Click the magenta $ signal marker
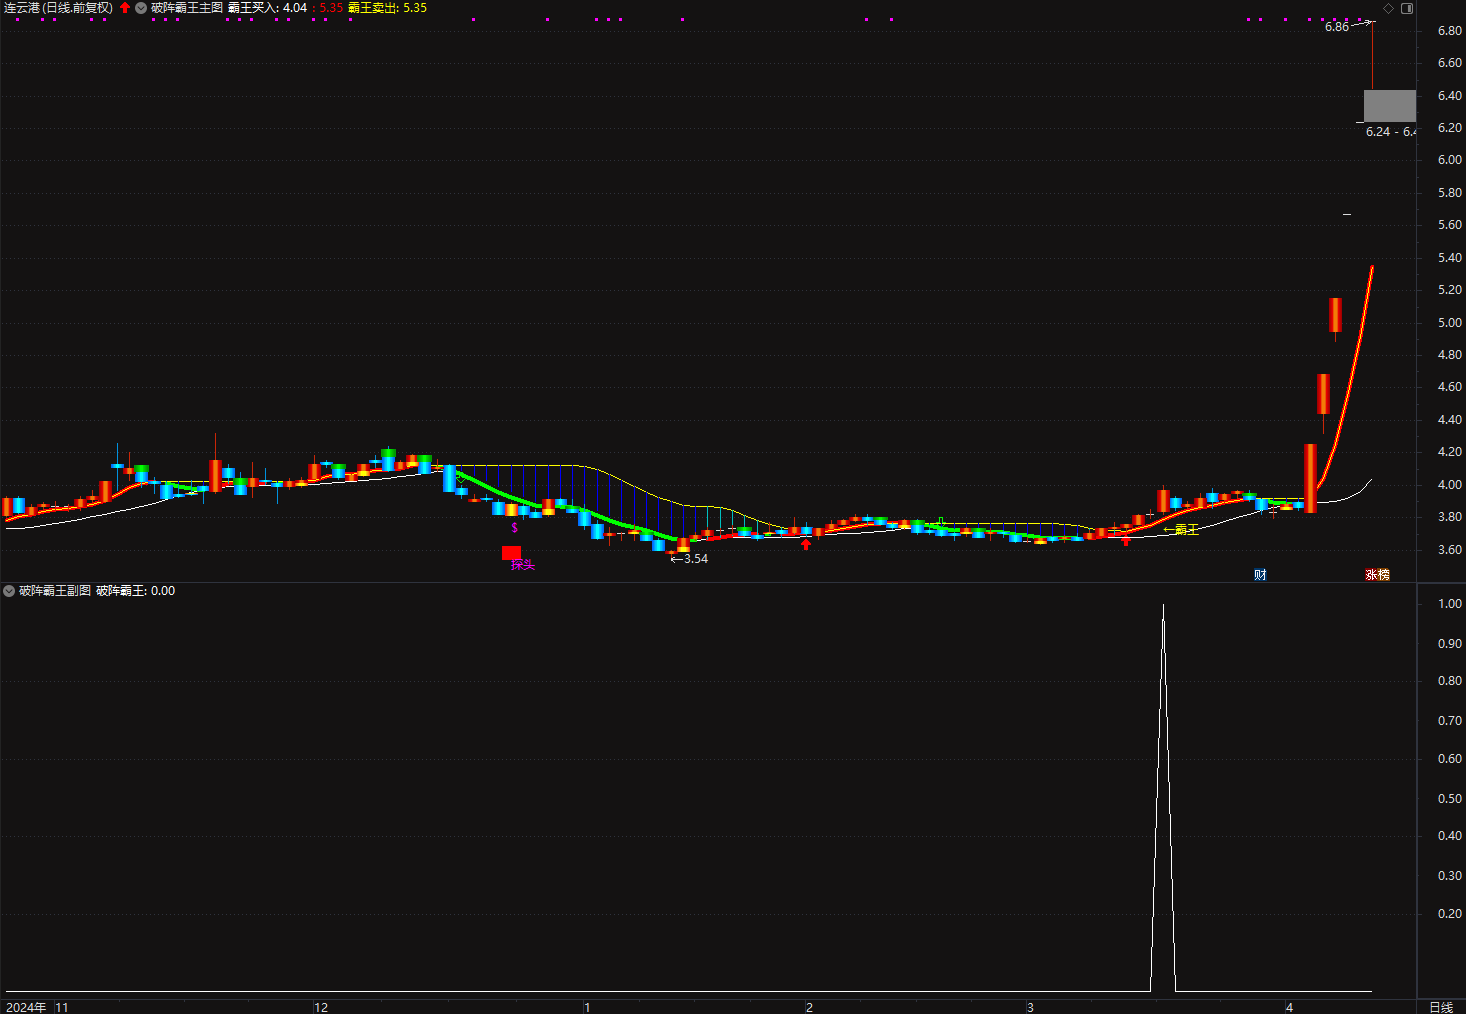The width and height of the screenshot is (1466, 1014). point(515,527)
